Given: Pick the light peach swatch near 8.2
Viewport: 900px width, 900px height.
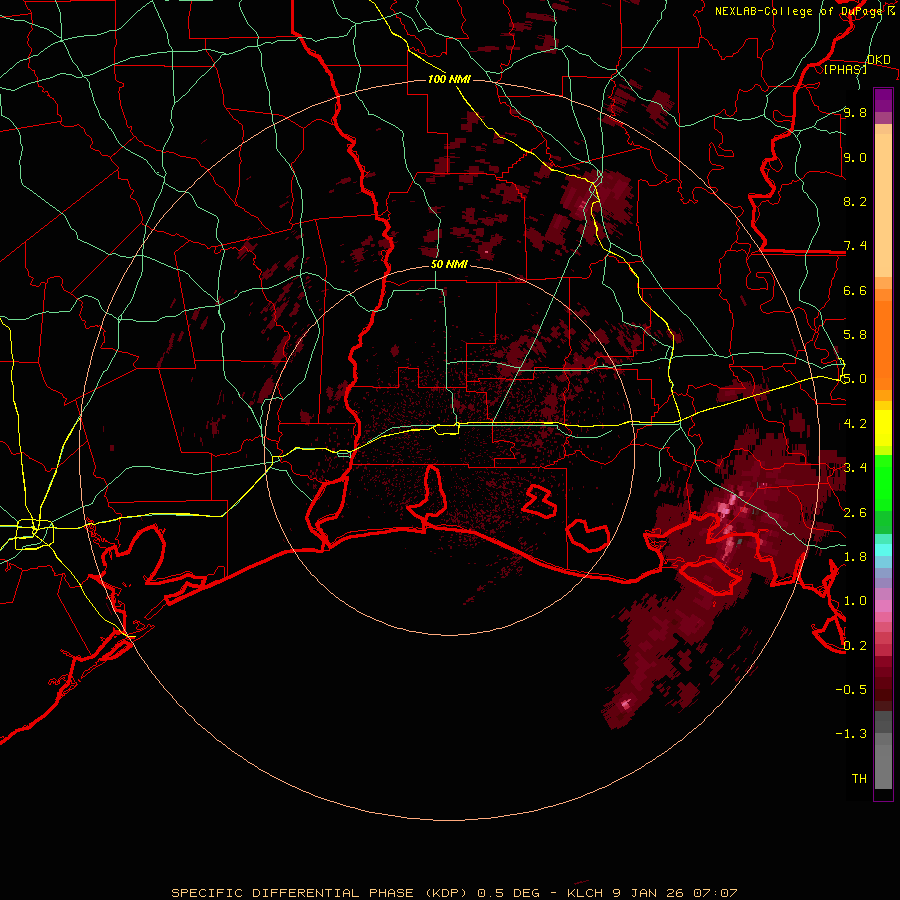Looking at the screenshot, I should [x=883, y=207].
